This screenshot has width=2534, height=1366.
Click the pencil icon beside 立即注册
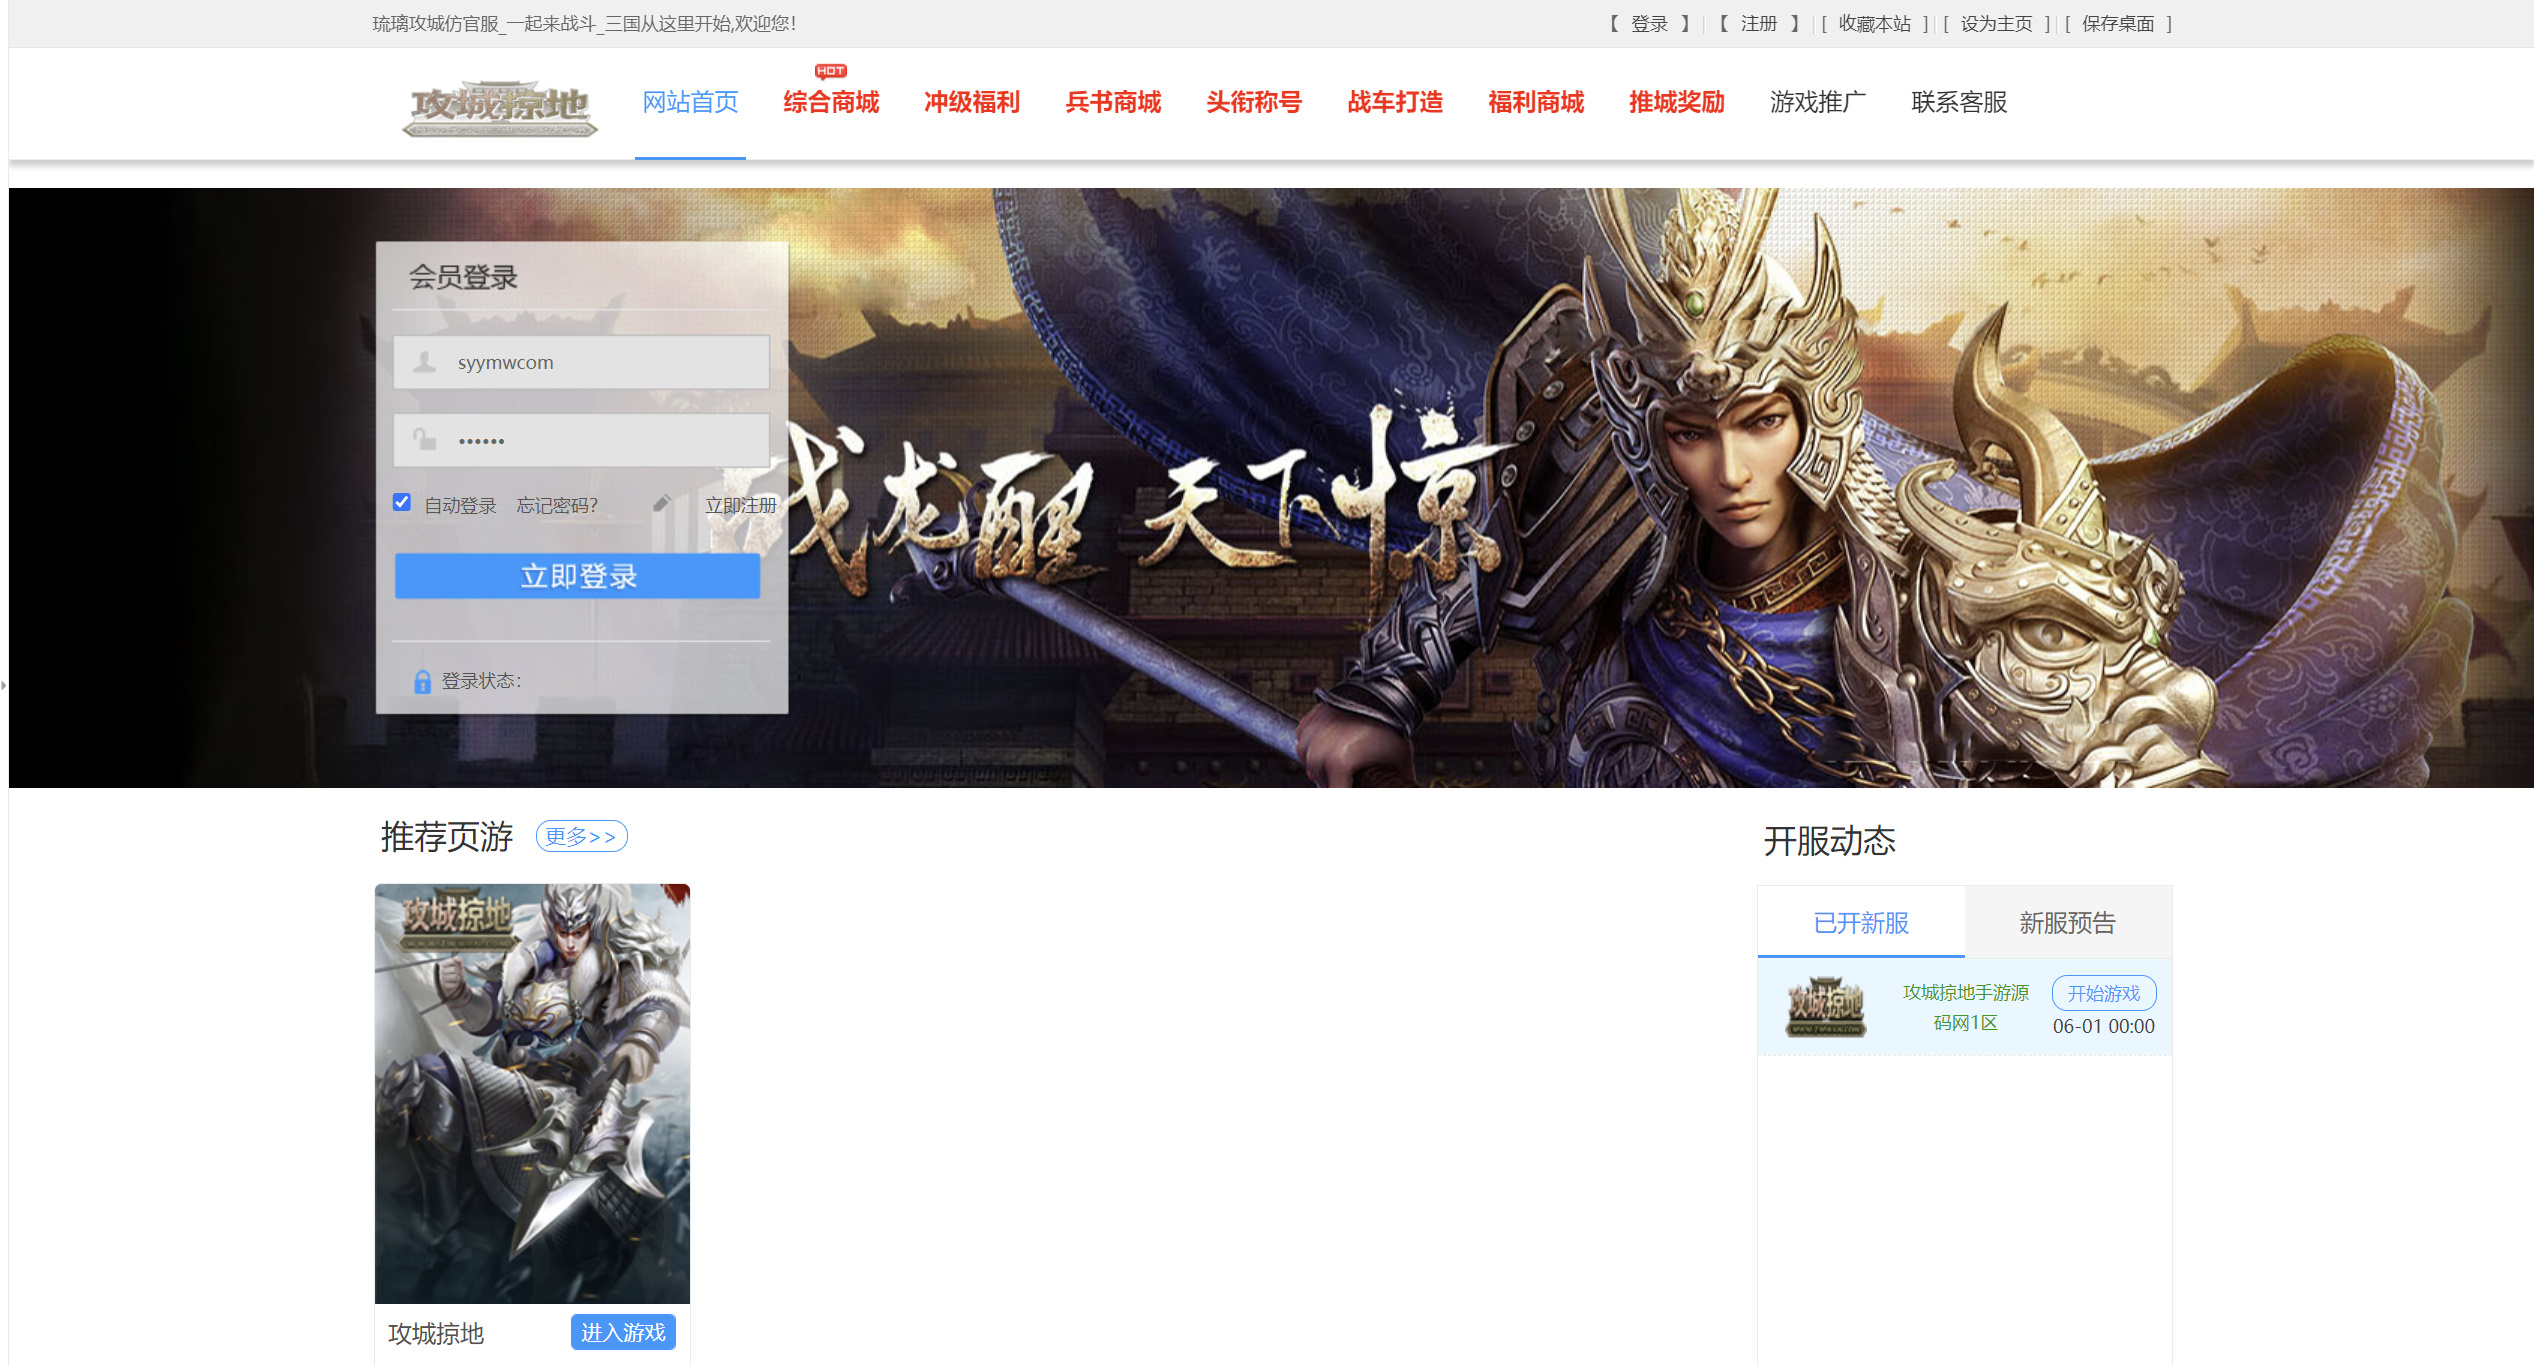point(661,504)
